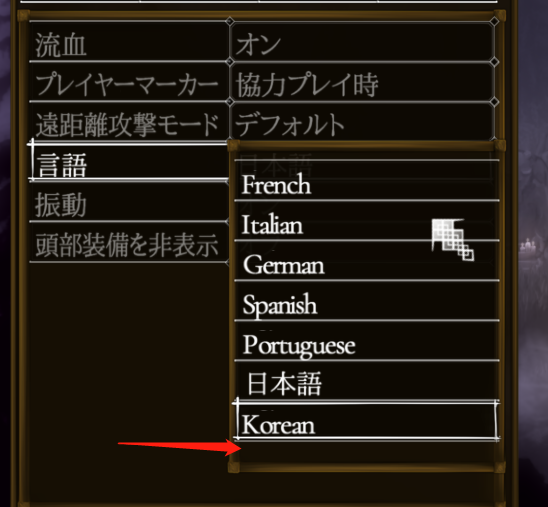Click the 流血 setting label
This screenshot has height=507, width=548.
point(129,42)
